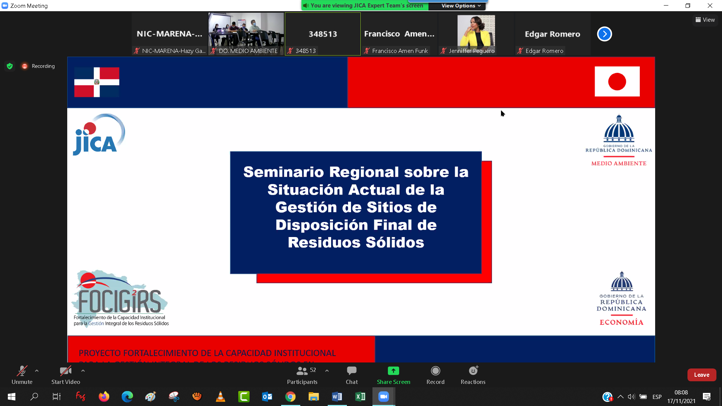Select Jenniffer Peguero's video tile

[x=476, y=34]
